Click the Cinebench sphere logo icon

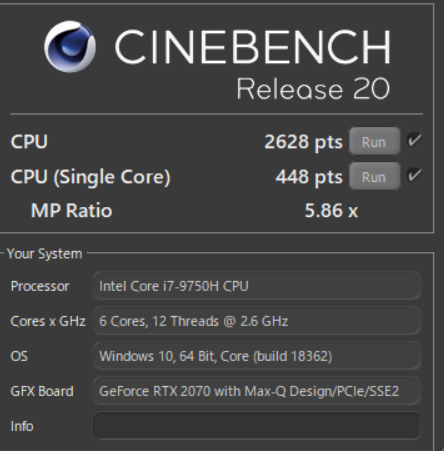coord(70,47)
